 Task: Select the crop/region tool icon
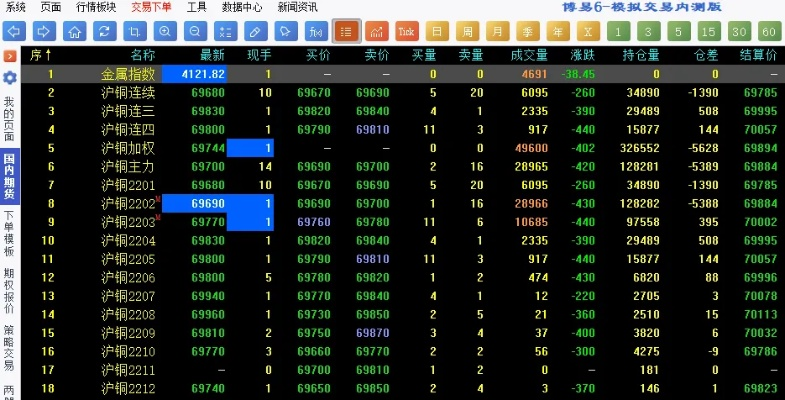[134, 31]
